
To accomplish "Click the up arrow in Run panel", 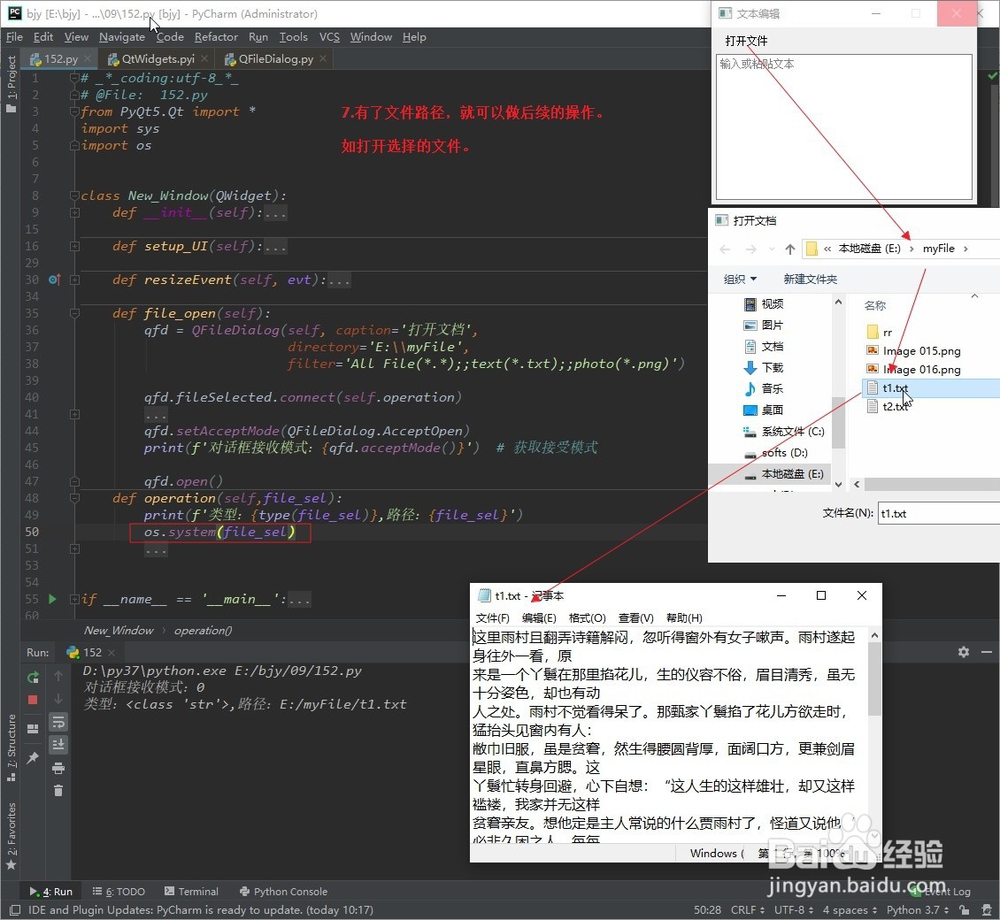I will [x=58, y=675].
